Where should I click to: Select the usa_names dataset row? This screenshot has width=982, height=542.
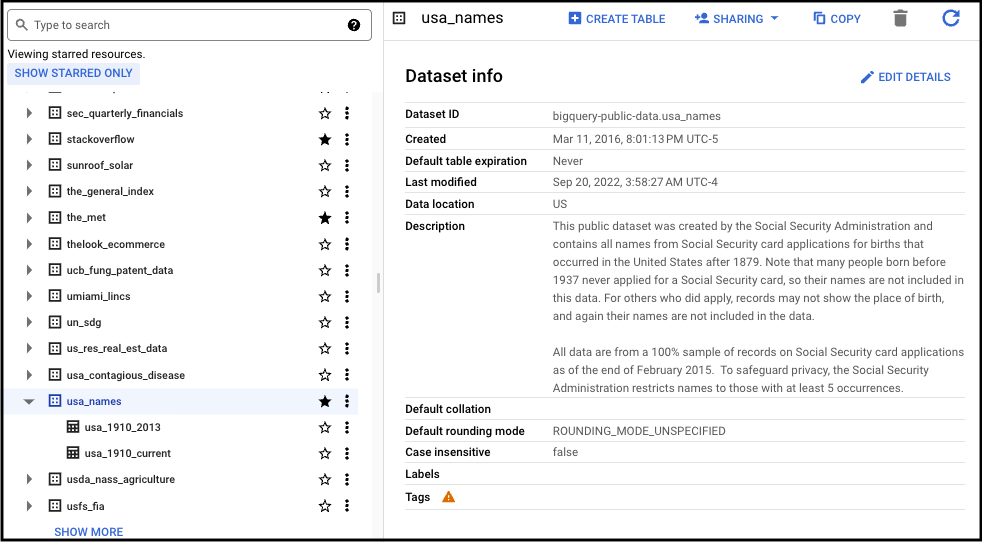[182, 401]
